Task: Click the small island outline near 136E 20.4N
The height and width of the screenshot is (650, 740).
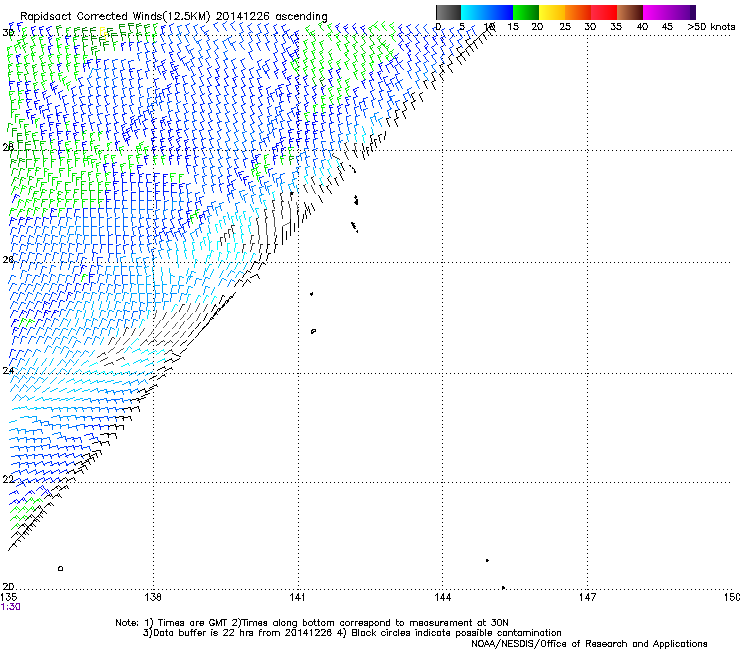Action: (60, 568)
